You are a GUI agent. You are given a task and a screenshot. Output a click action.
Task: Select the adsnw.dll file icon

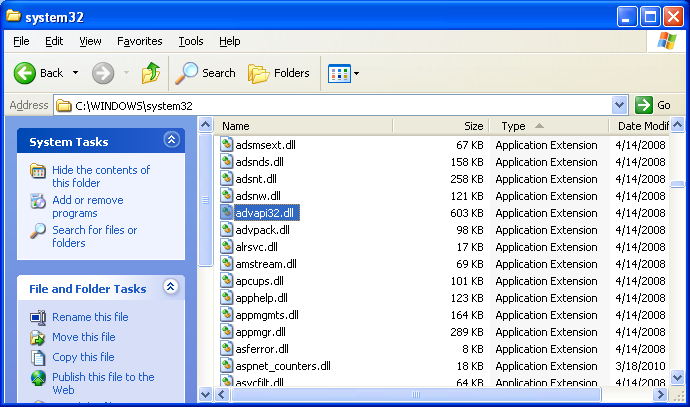(227, 195)
